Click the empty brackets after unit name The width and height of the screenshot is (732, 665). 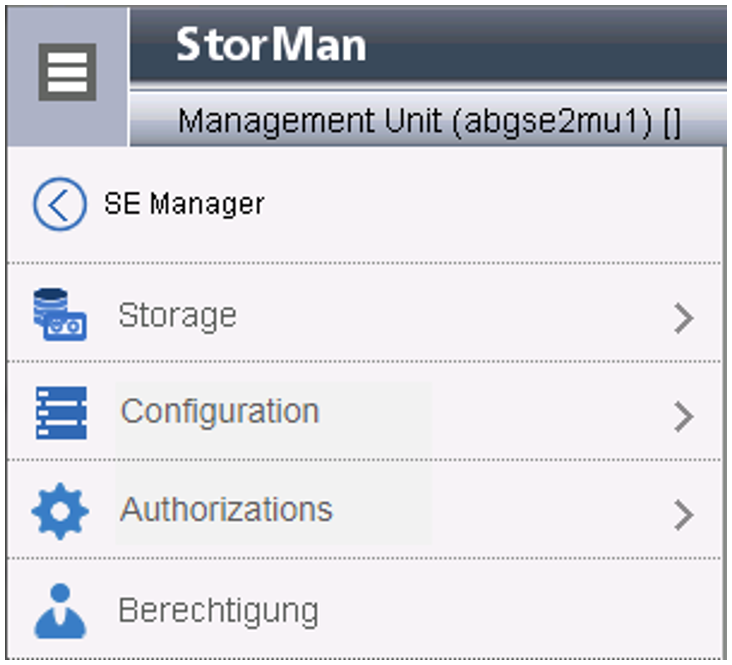point(672,123)
